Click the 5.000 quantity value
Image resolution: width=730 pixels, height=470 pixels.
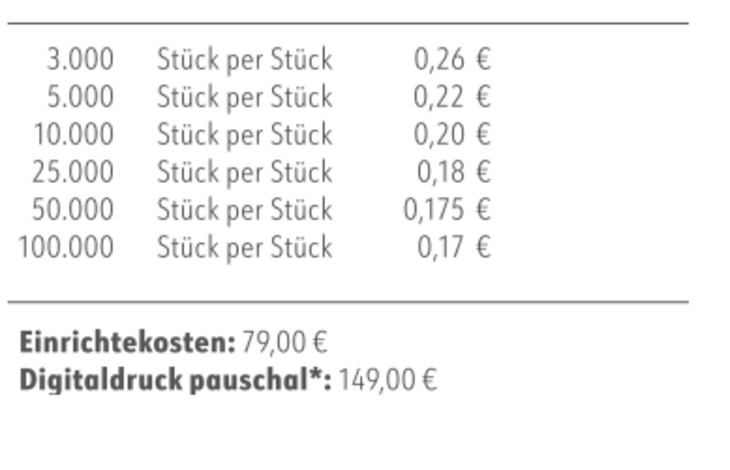[x=81, y=97]
